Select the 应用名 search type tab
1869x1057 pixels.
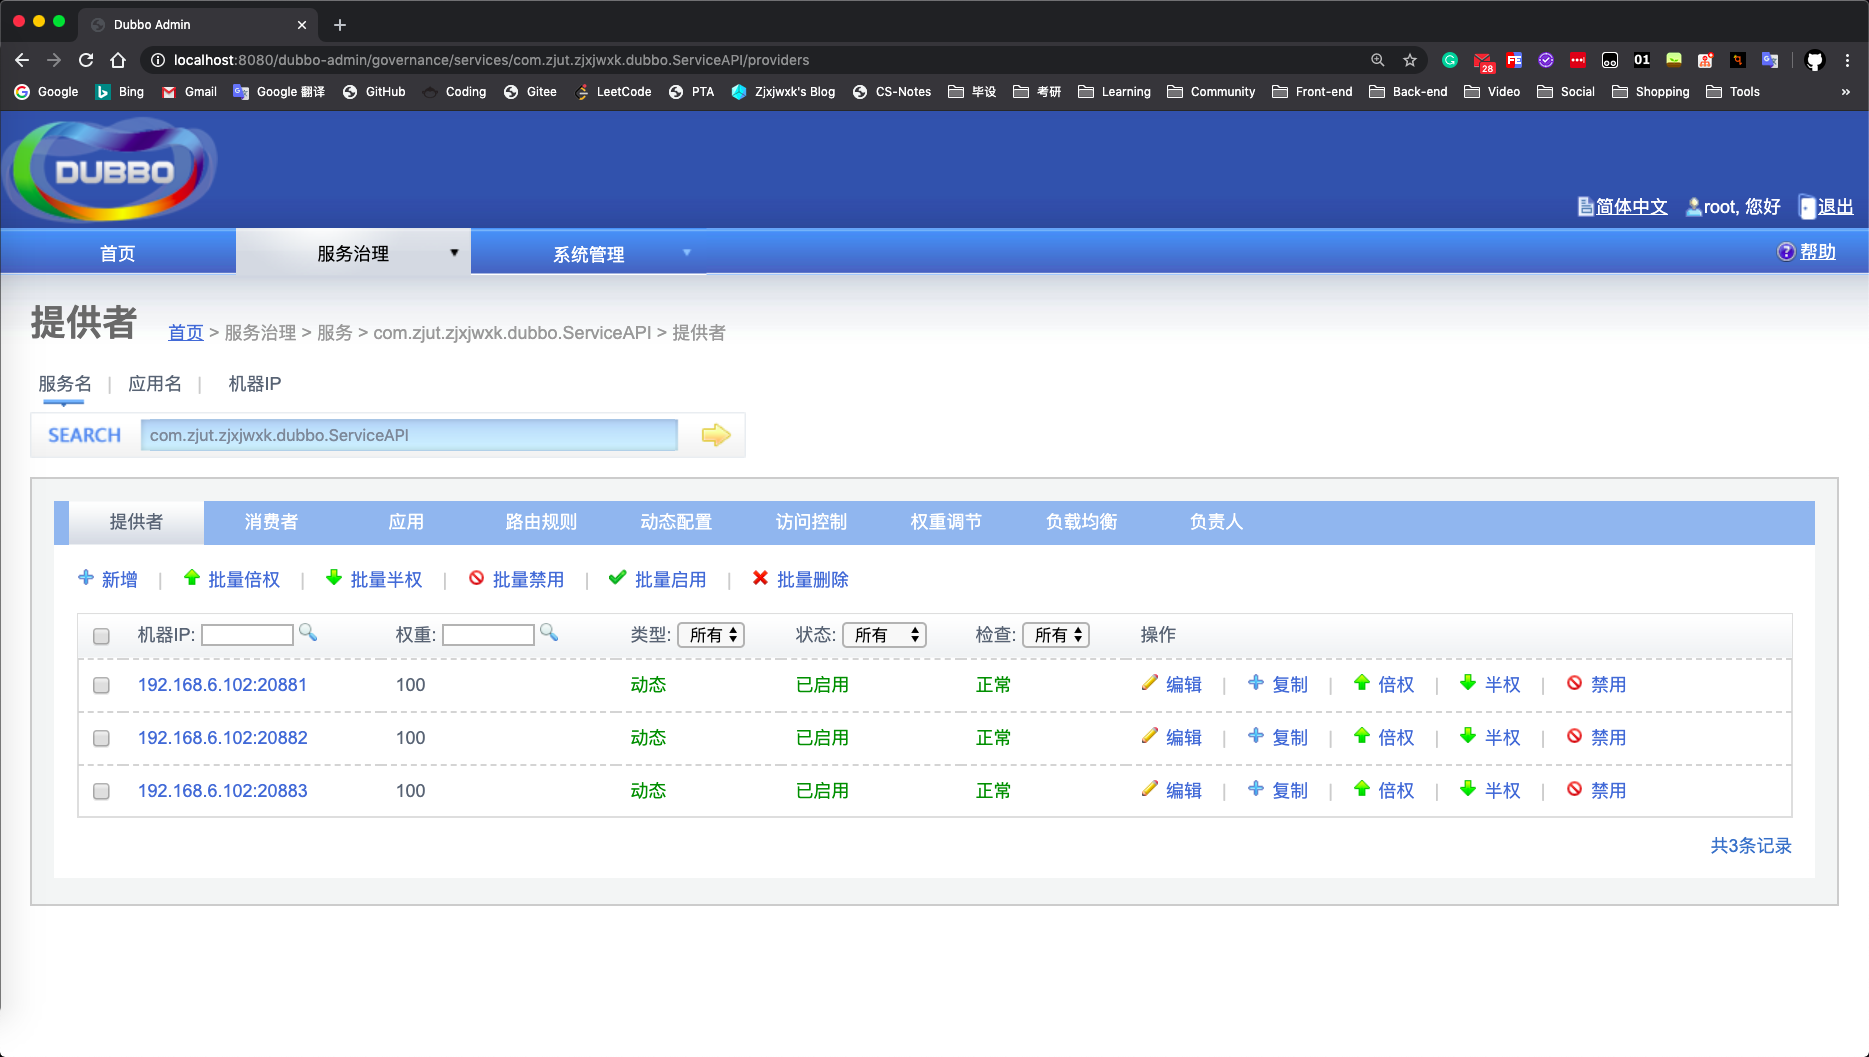coord(155,384)
